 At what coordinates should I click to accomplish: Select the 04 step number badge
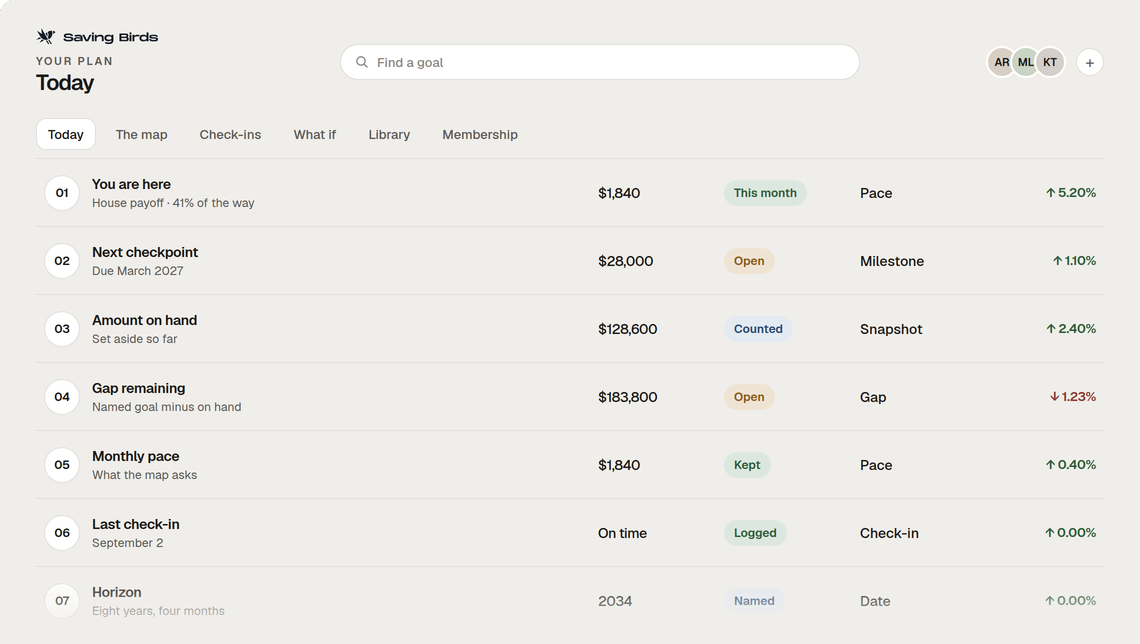pos(62,397)
